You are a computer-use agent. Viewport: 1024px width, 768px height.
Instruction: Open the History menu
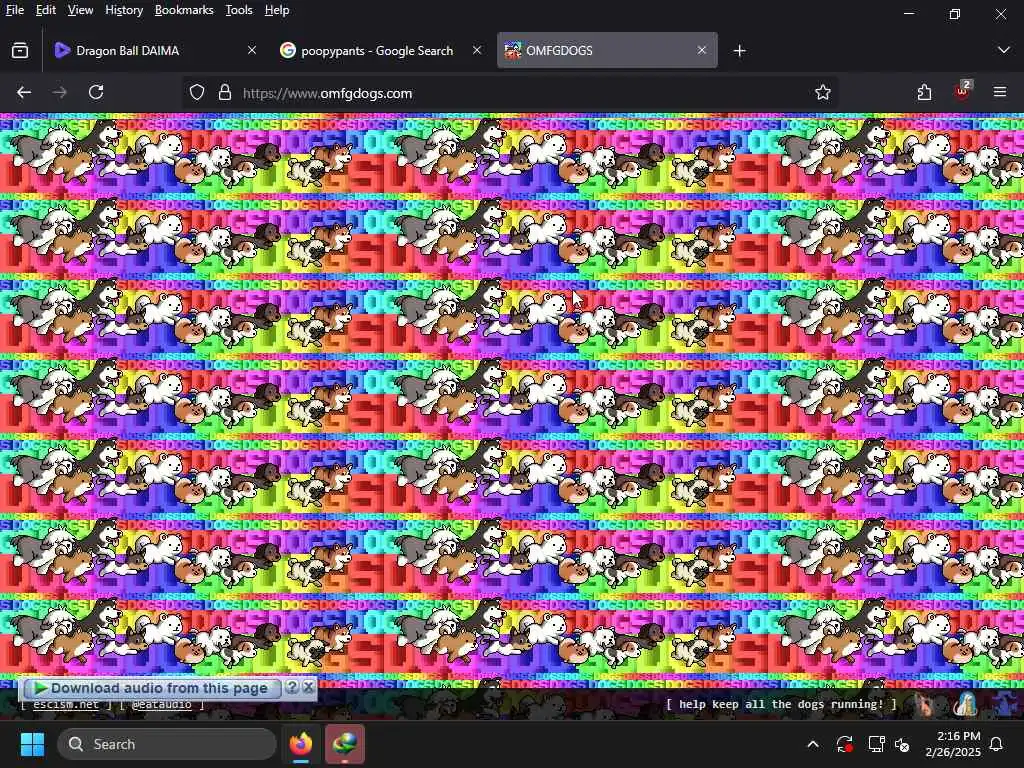tap(124, 10)
